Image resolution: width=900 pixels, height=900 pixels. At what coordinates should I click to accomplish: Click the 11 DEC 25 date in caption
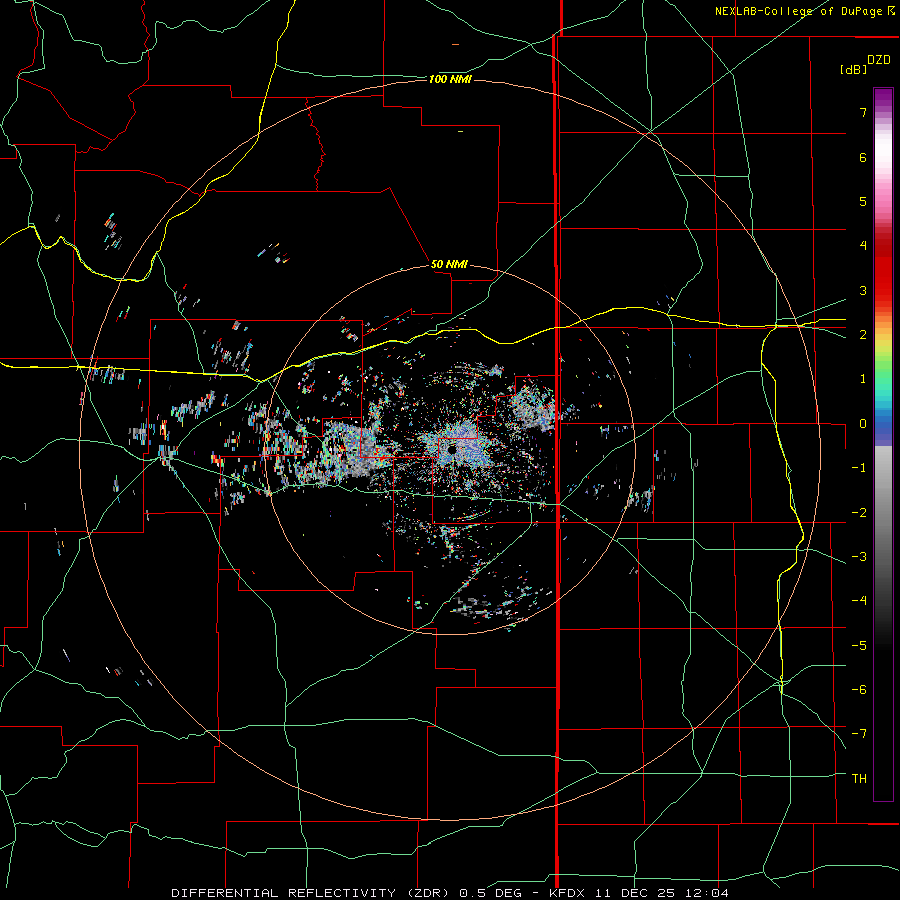point(634,893)
